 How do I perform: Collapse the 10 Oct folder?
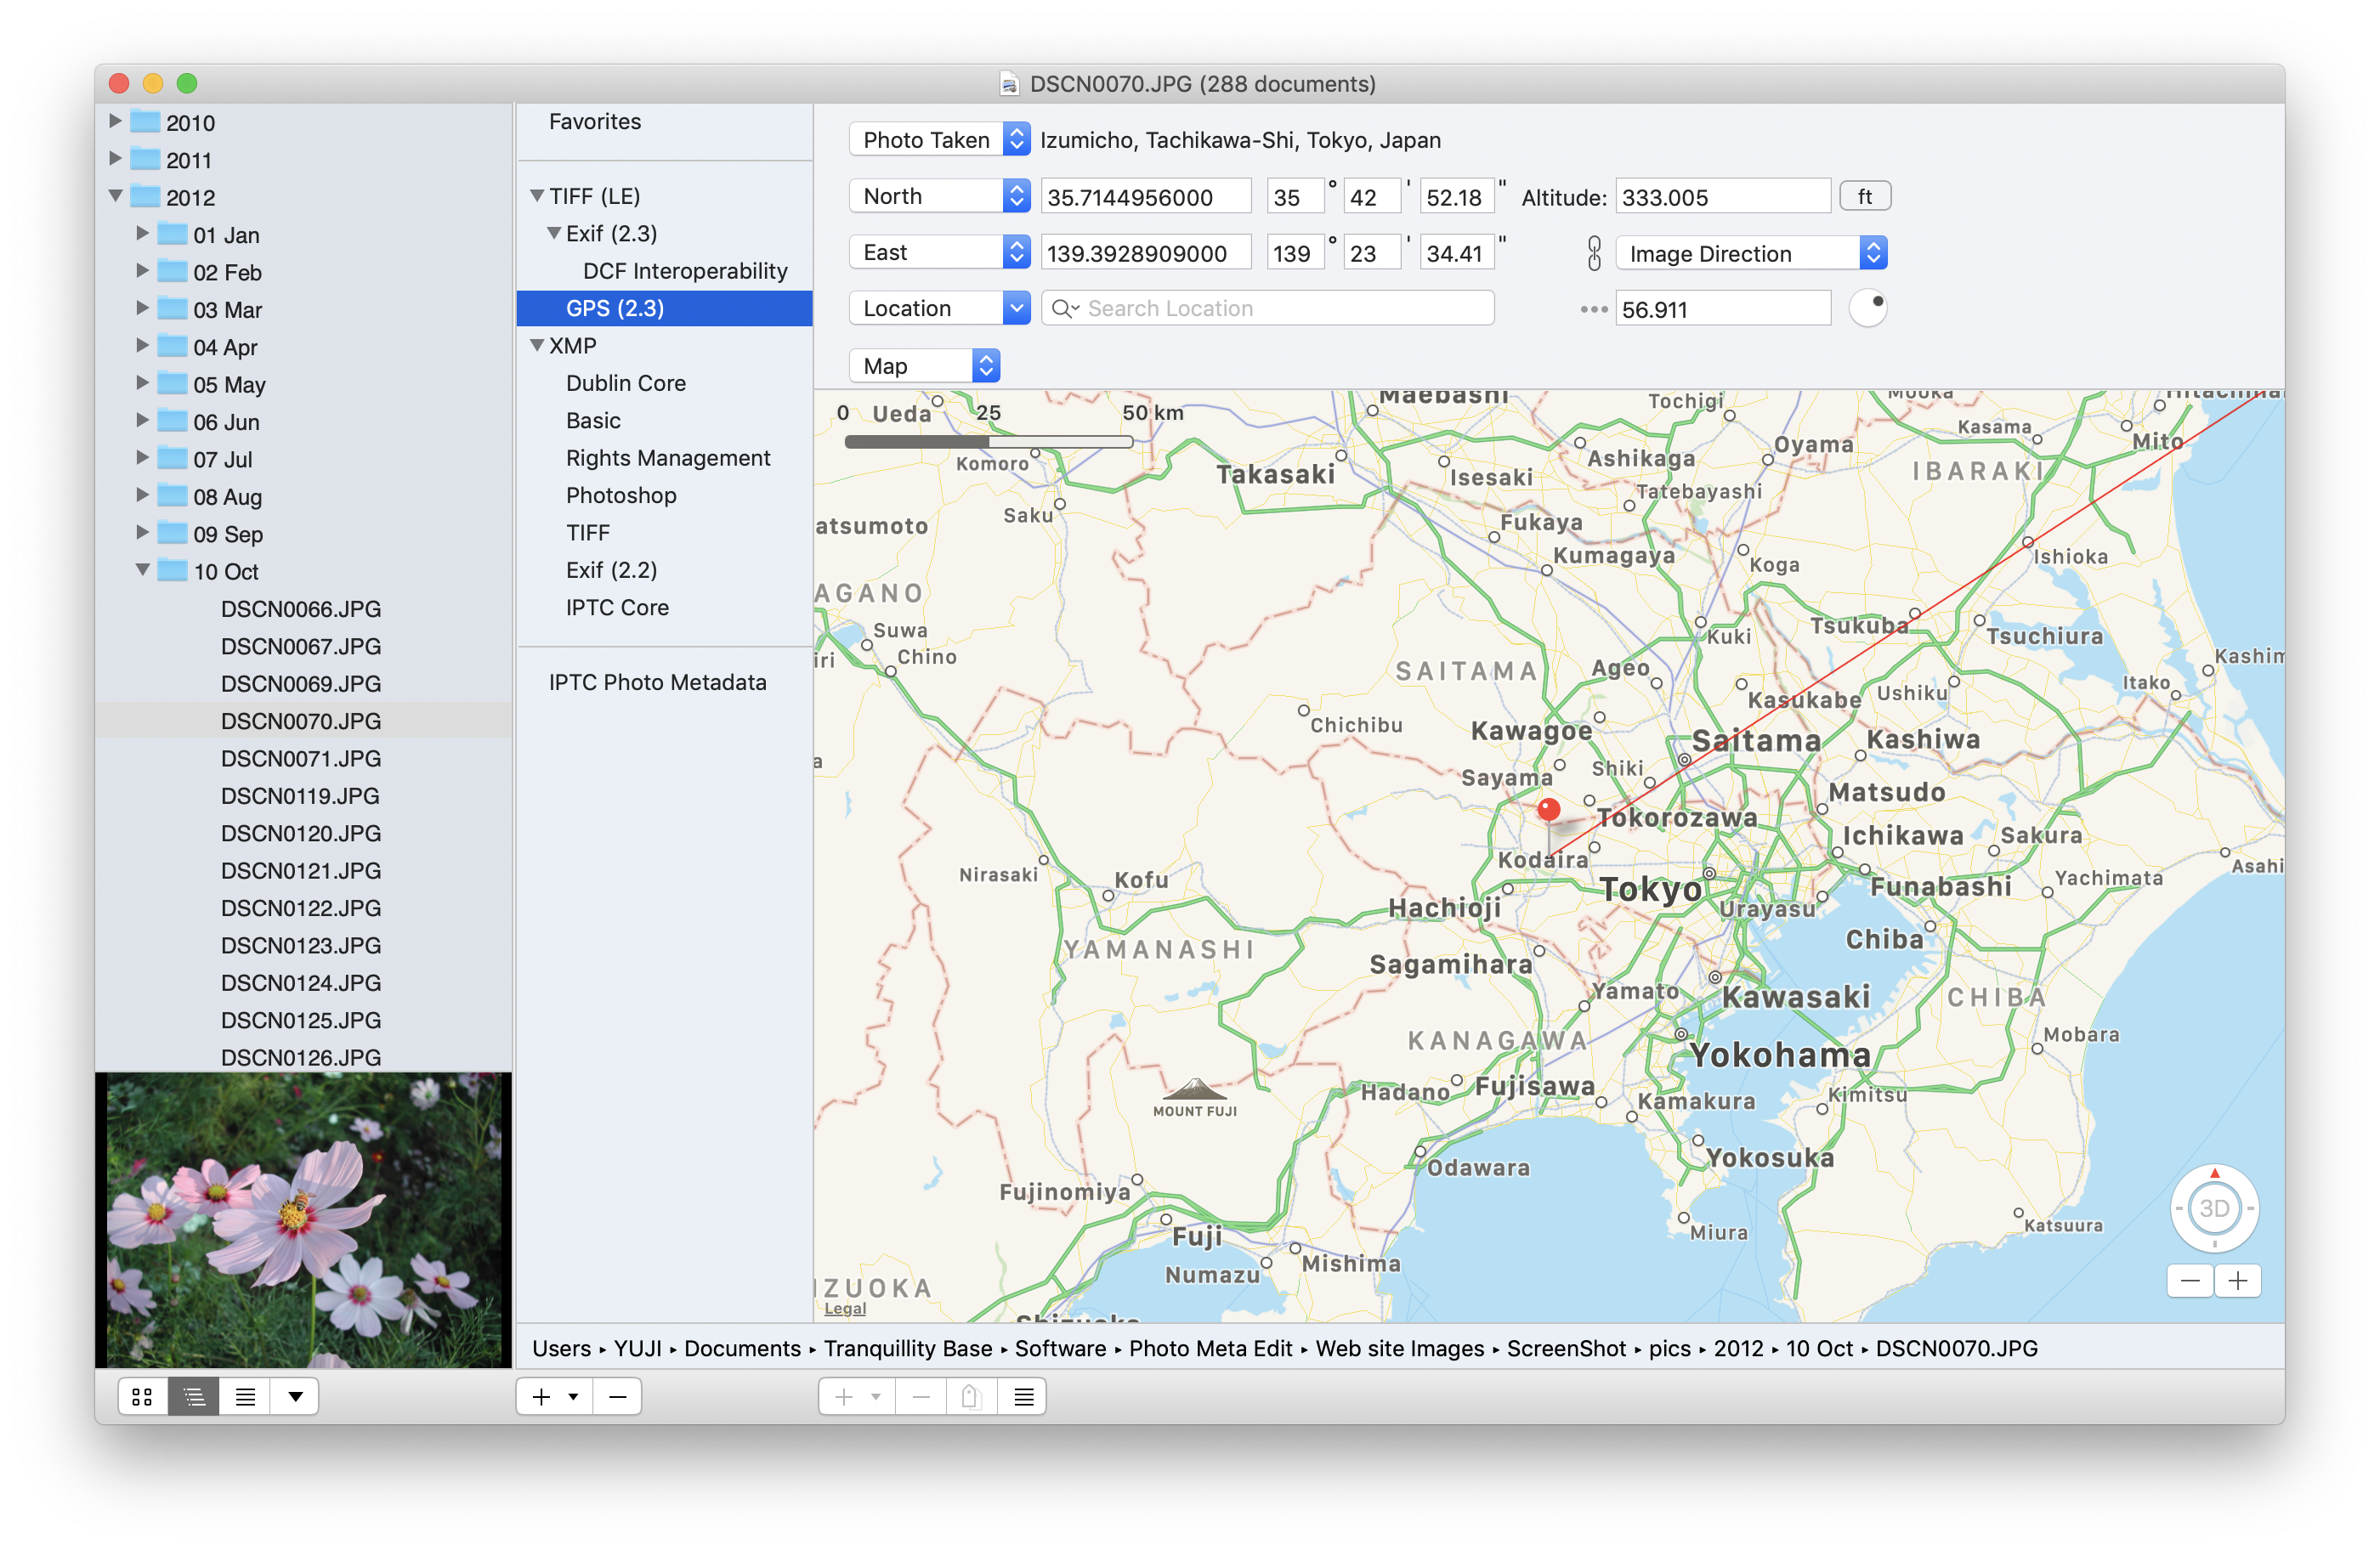(142, 570)
